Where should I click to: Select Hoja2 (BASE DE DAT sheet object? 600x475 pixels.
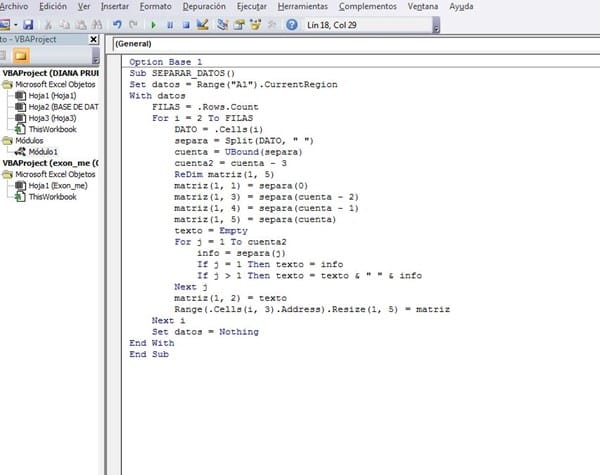(x=62, y=106)
